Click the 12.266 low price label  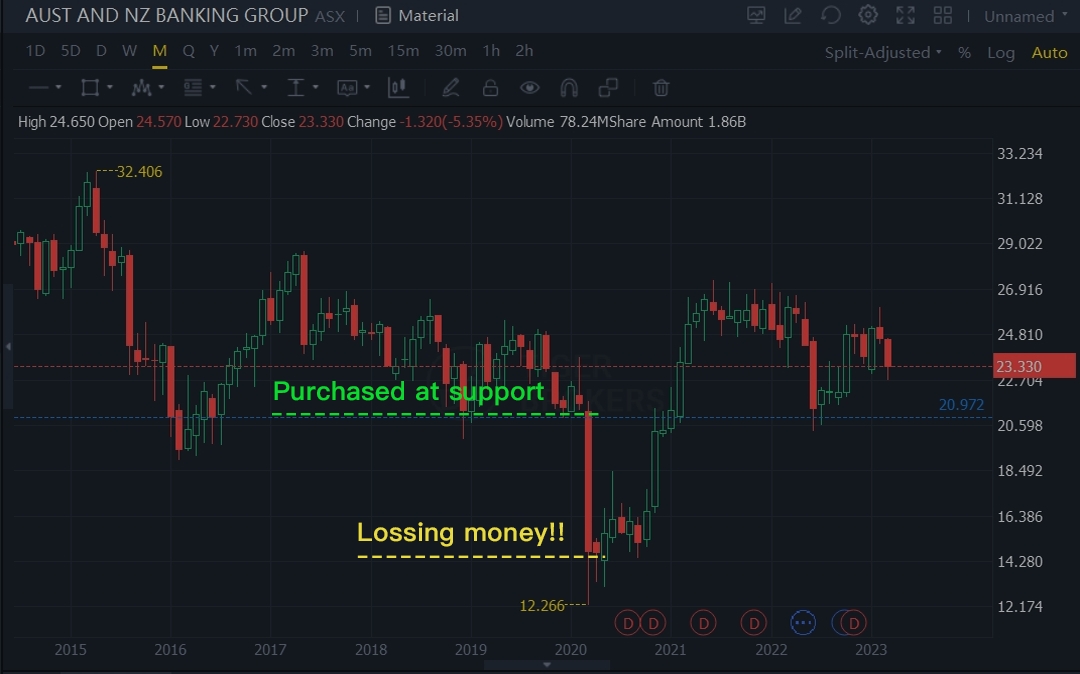coord(542,606)
